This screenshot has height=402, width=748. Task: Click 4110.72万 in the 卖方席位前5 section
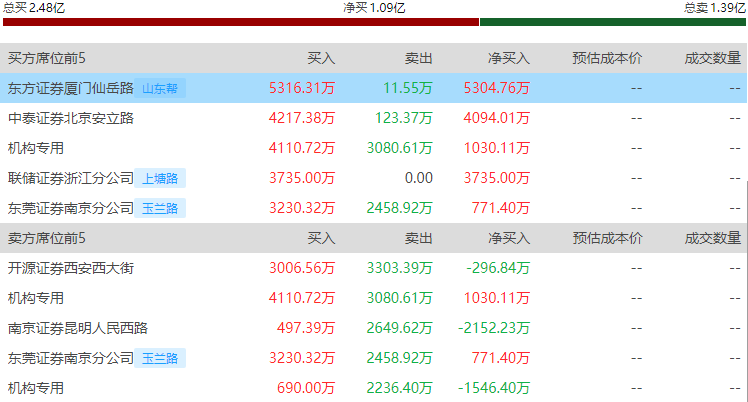click(x=302, y=298)
